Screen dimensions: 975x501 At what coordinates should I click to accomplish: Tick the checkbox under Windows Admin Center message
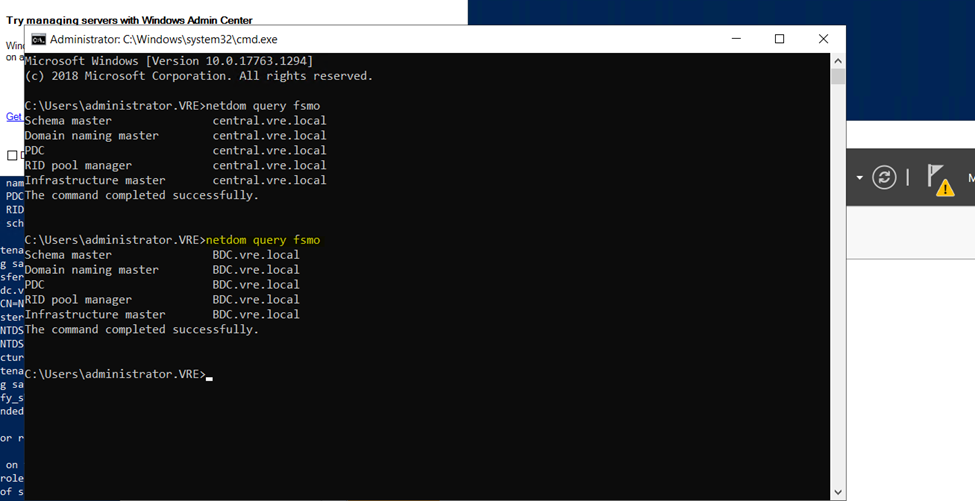click(x=12, y=155)
